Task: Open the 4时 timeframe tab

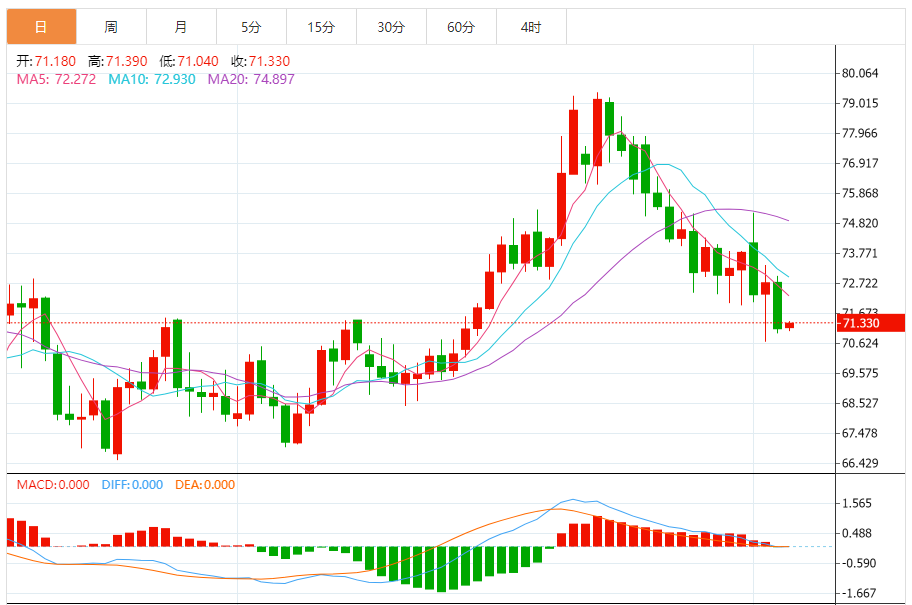Action: point(531,27)
